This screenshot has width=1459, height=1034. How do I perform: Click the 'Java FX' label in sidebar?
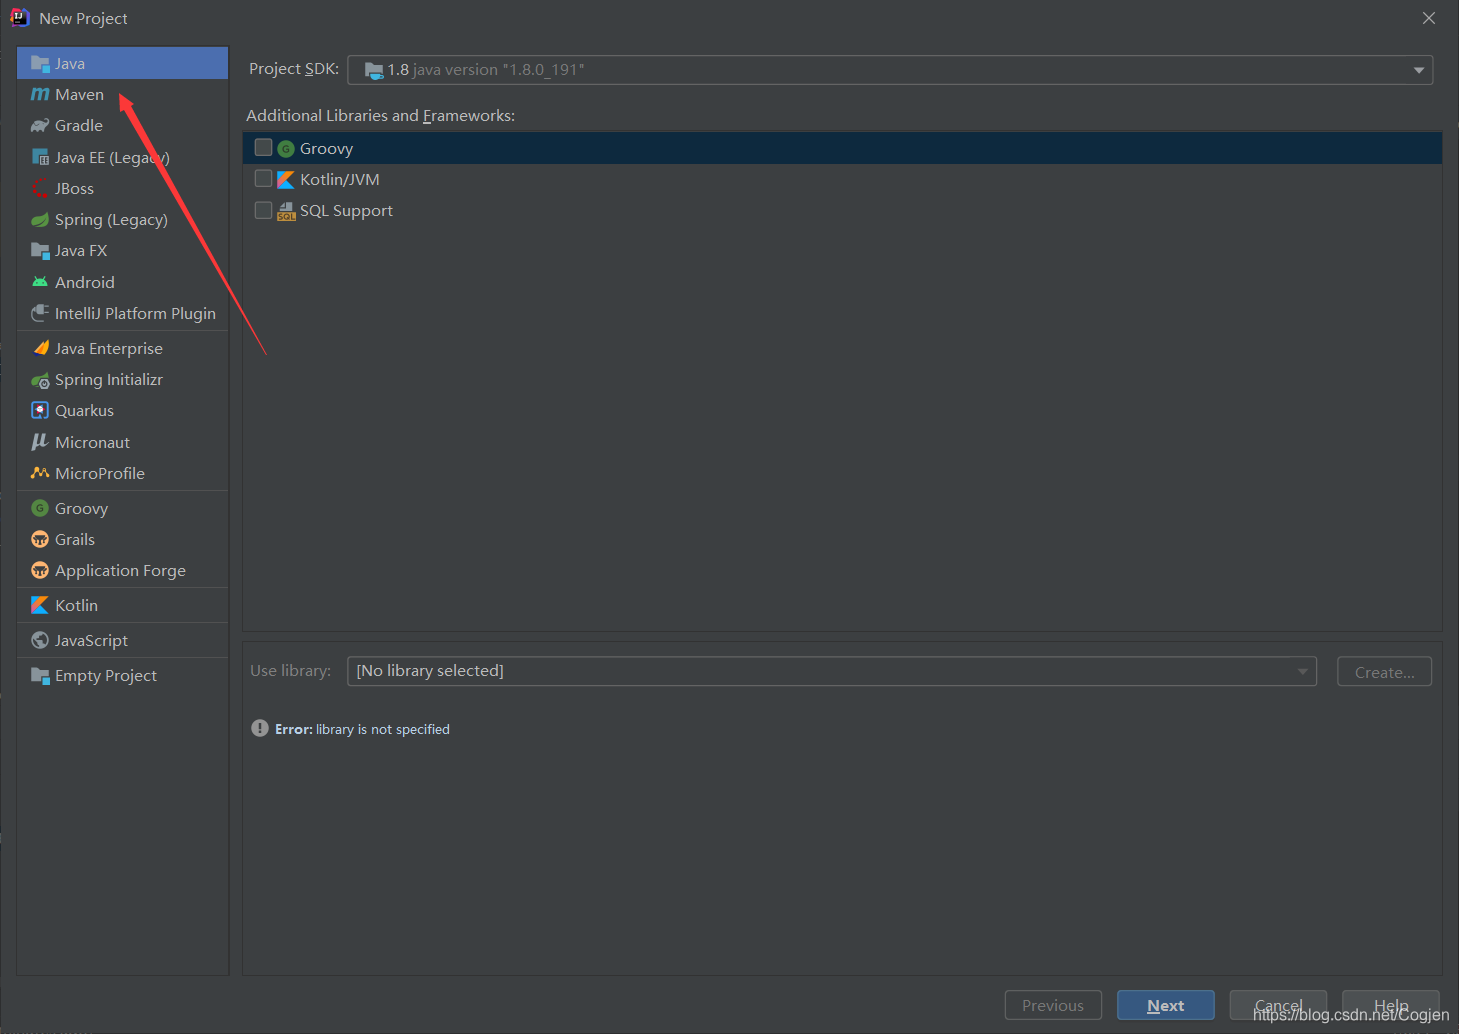click(81, 251)
